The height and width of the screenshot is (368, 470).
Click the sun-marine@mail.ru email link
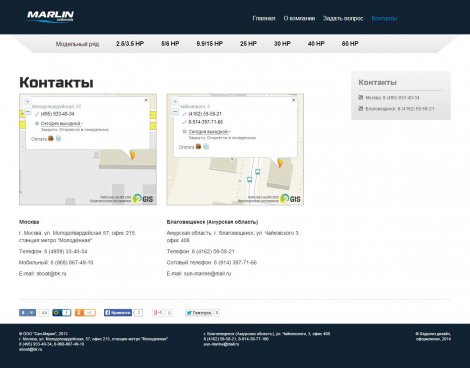(x=207, y=274)
